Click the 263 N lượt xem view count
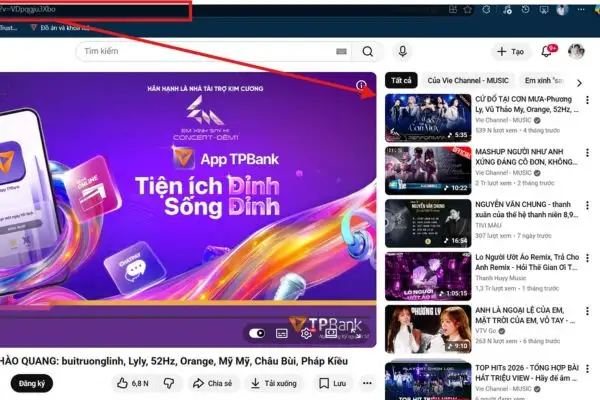 [x=496, y=341]
